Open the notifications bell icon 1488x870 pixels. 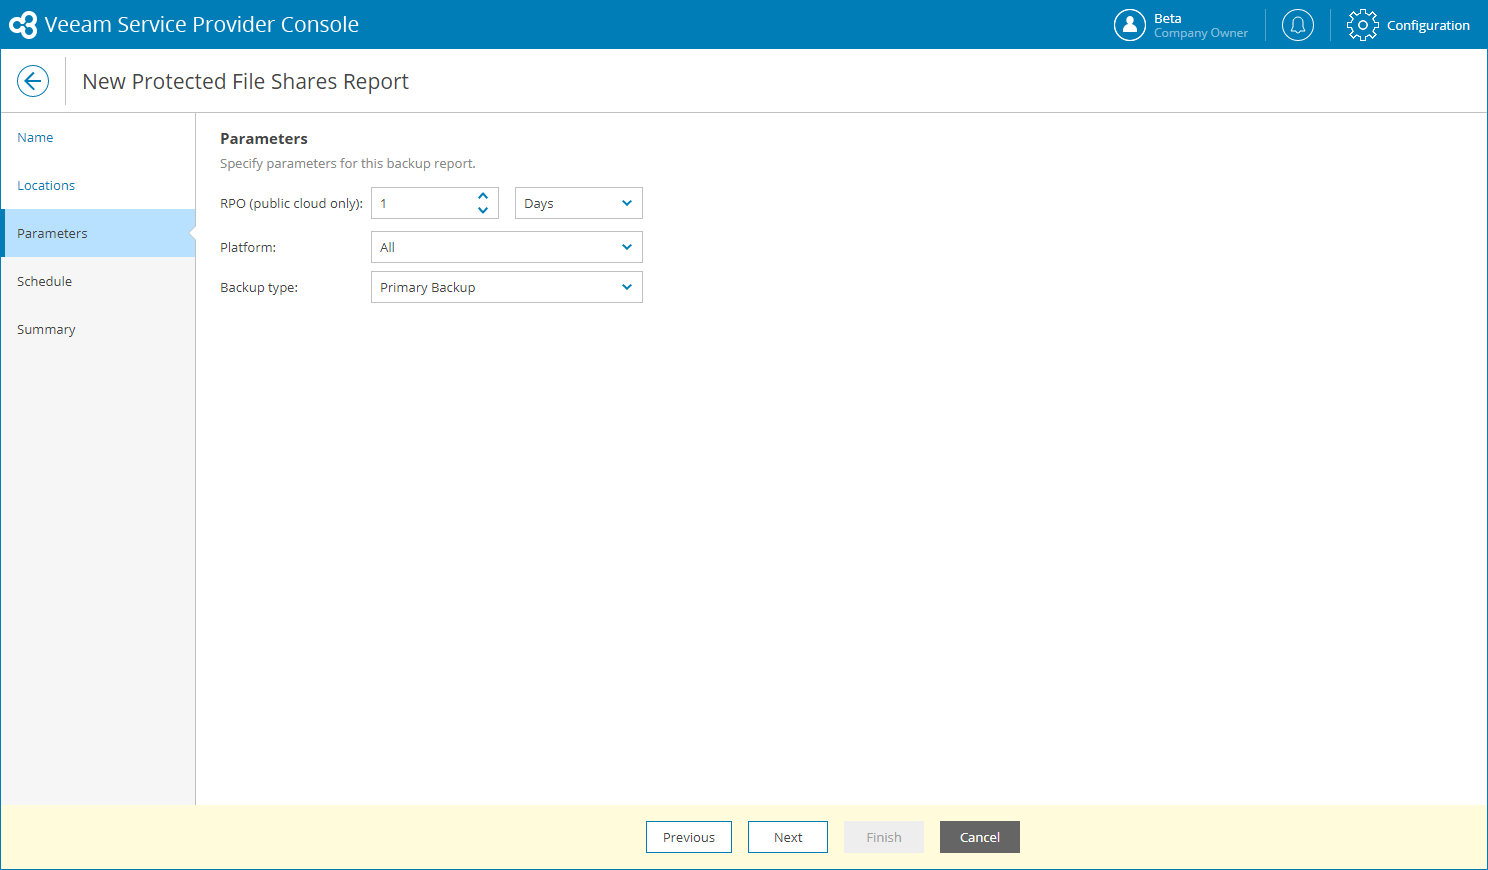1298,25
